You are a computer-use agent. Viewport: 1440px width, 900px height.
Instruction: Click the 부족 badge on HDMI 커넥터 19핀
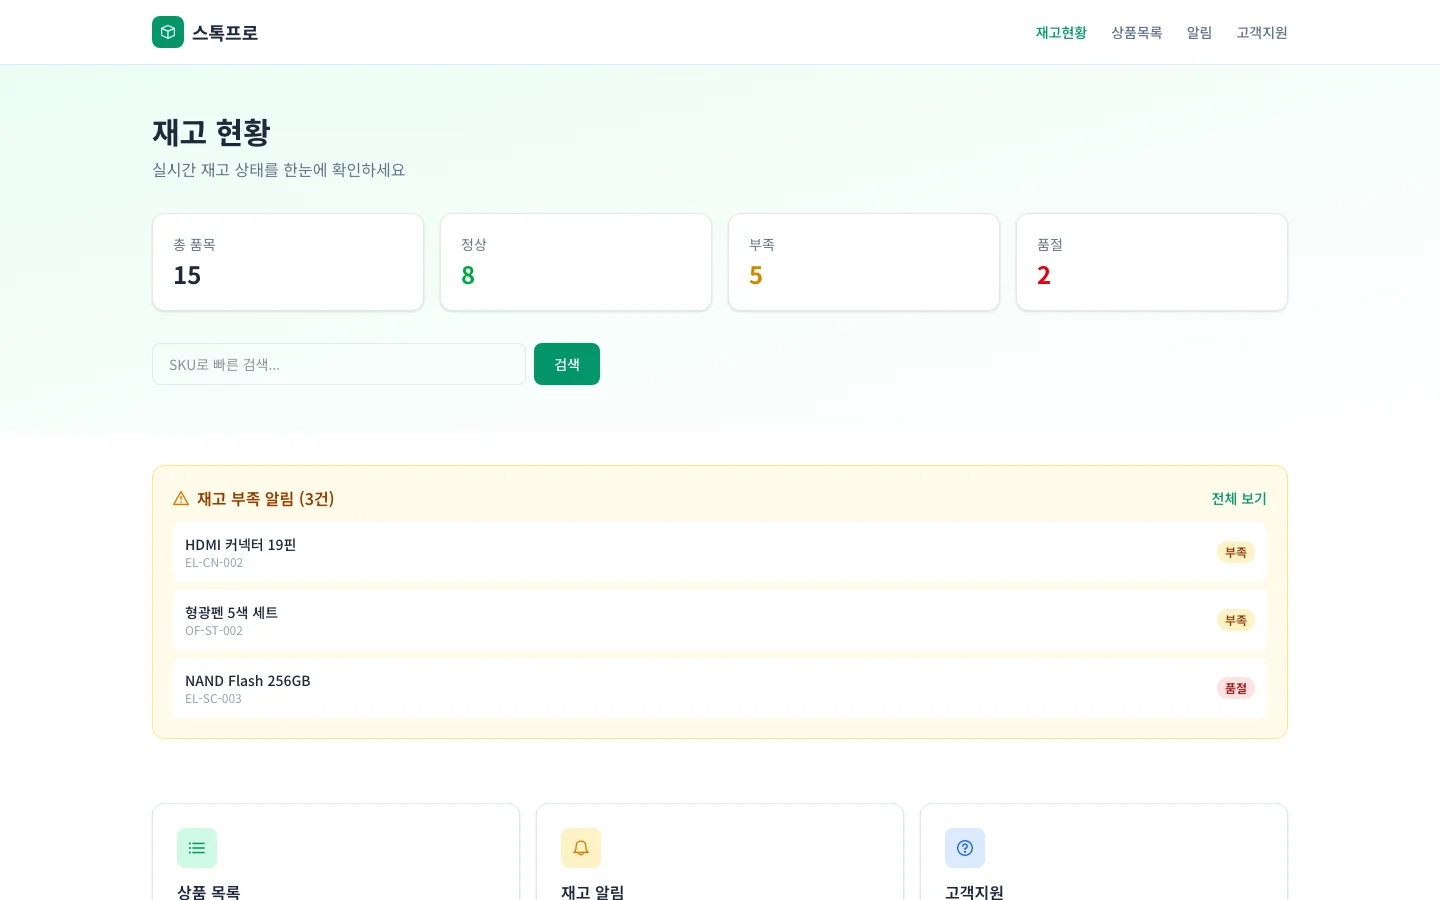point(1236,552)
